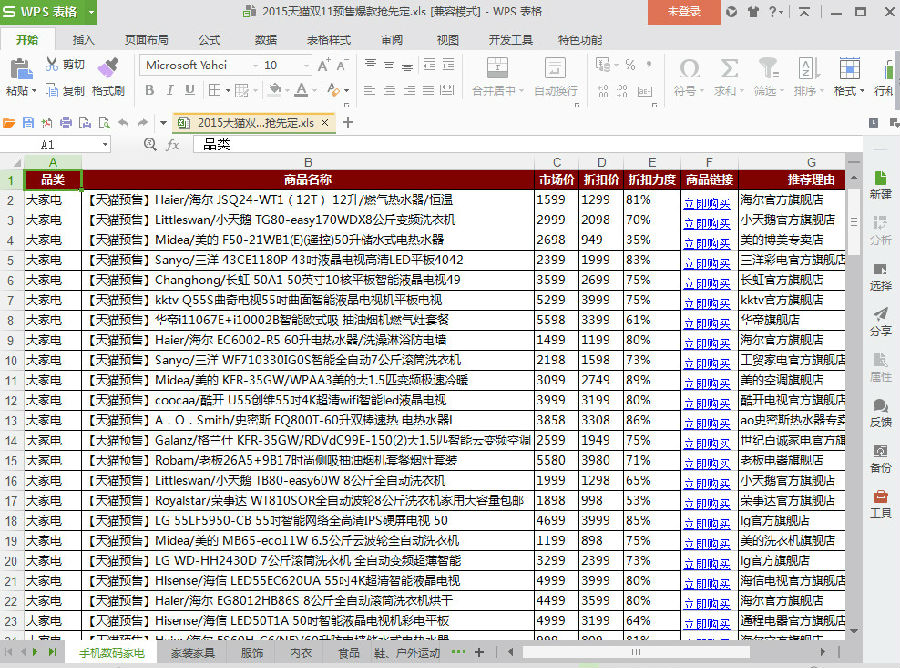Open the font name dropdown Microsoft YaHei
Viewport: 900px width, 668px height.
click(255, 65)
